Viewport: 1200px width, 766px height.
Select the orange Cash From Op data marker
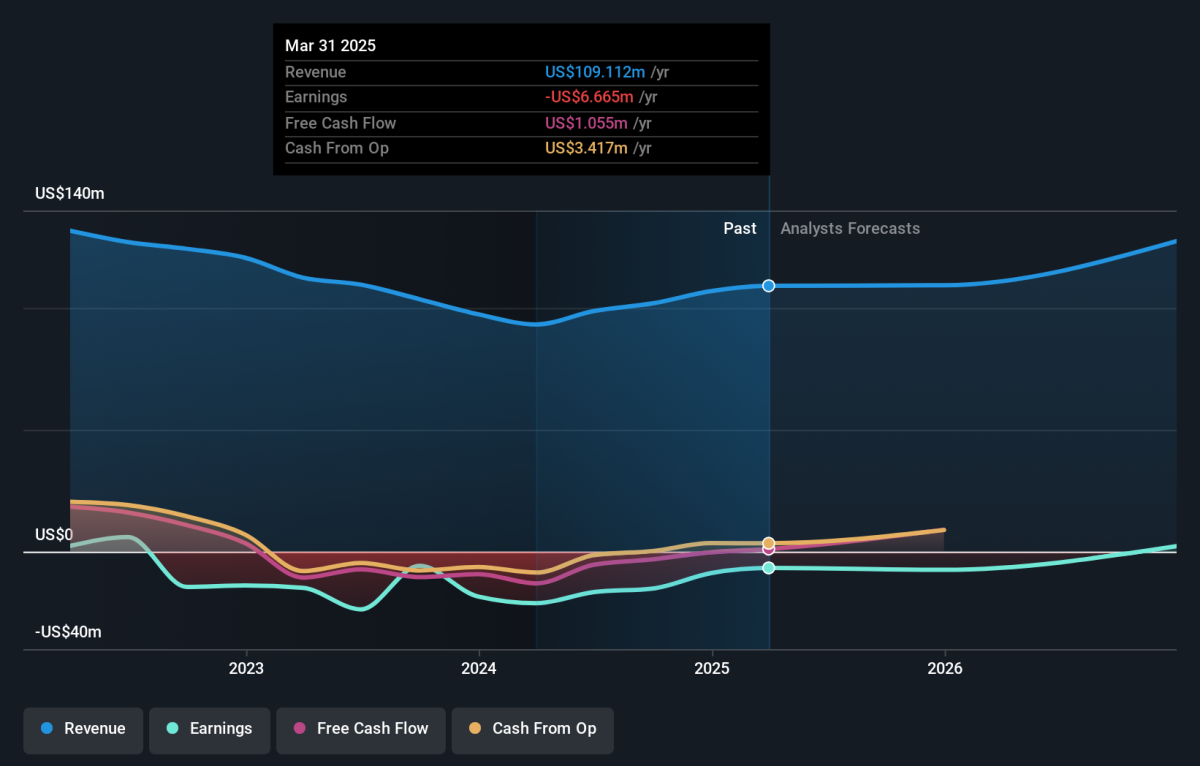pyautogui.click(x=769, y=543)
